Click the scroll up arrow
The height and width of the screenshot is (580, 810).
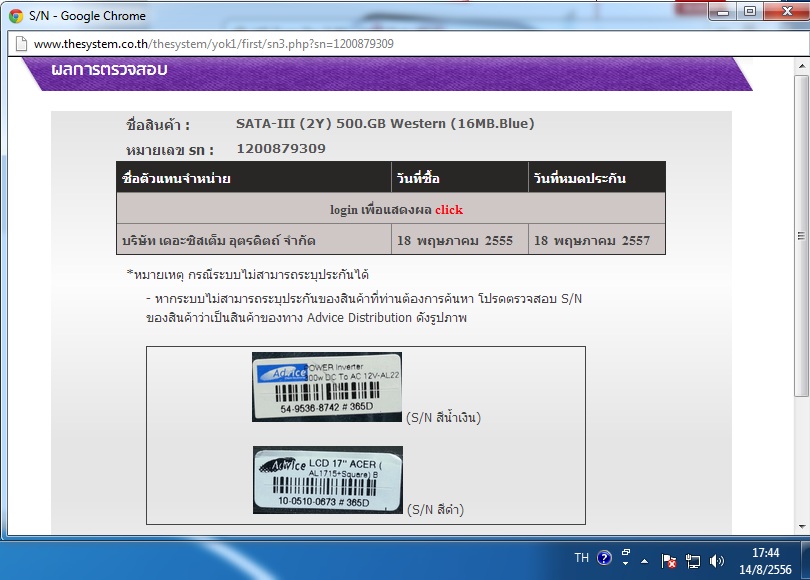(801, 66)
